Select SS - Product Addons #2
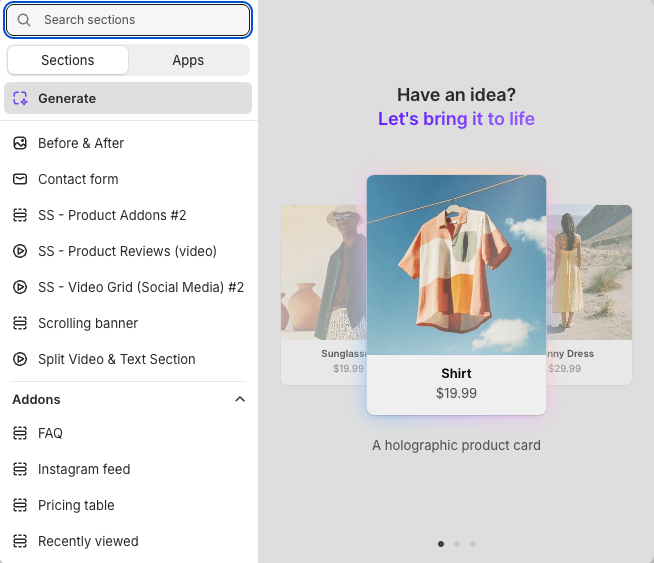The image size is (654, 563). (128, 215)
